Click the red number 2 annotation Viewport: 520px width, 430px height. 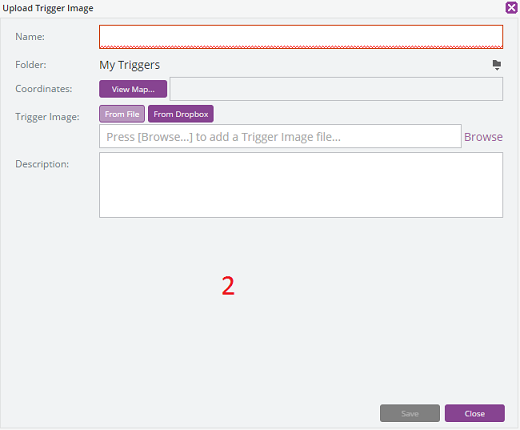pyautogui.click(x=228, y=286)
